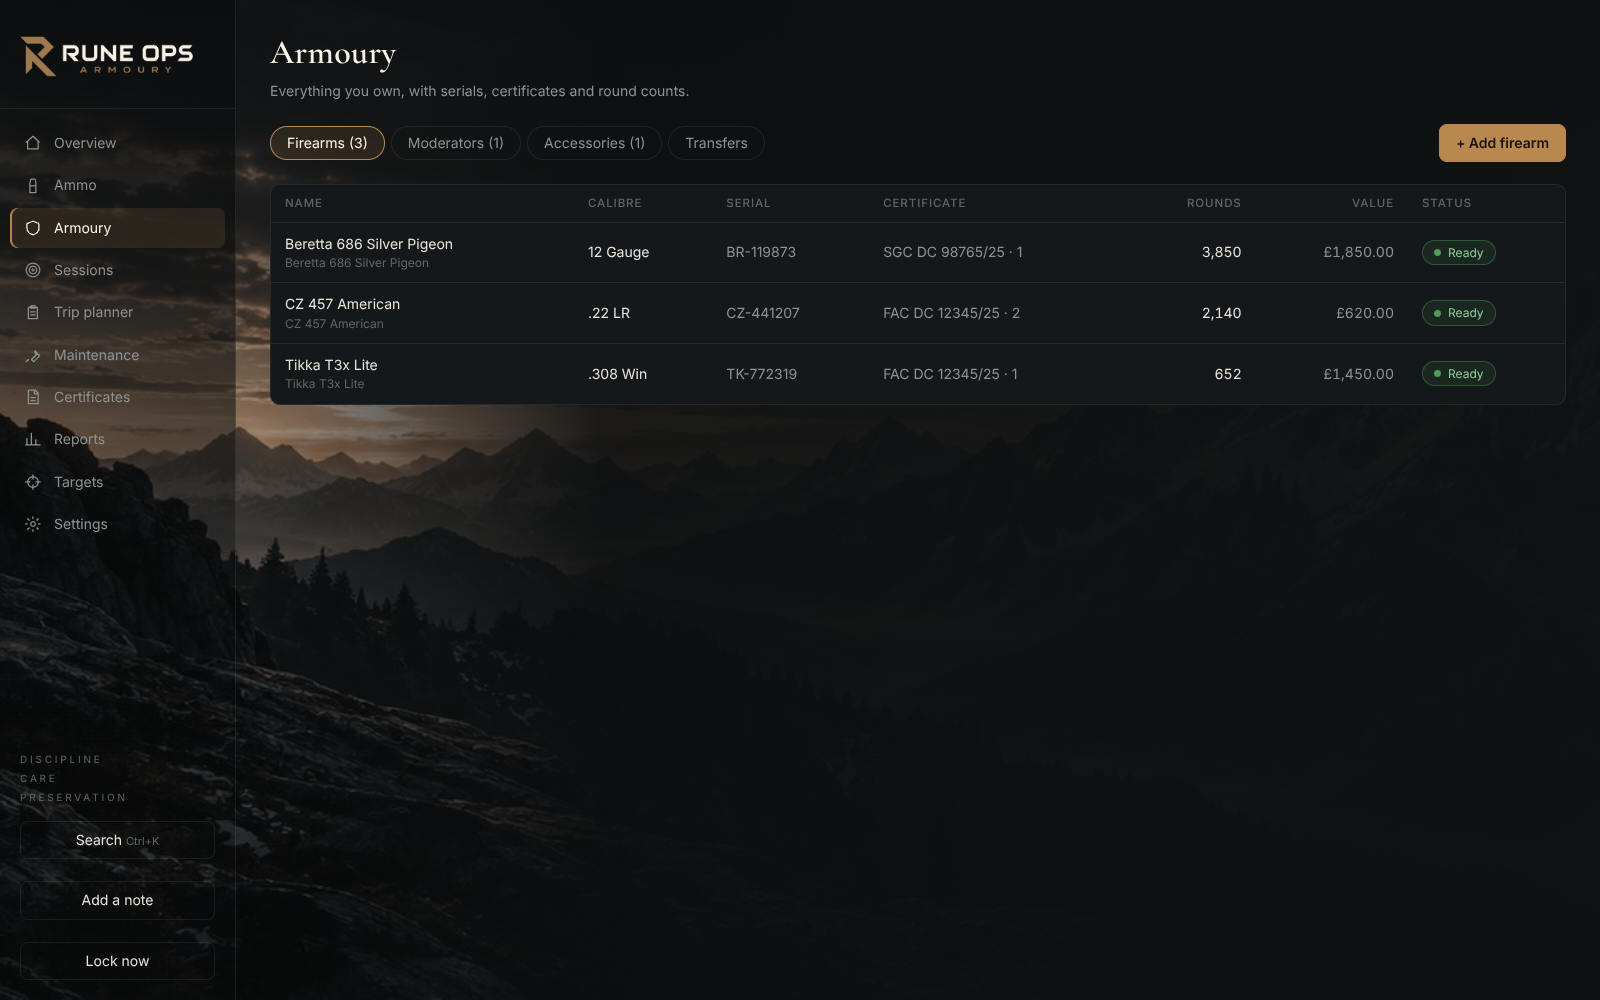Click serial CZ-441207

pyautogui.click(x=763, y=313)
